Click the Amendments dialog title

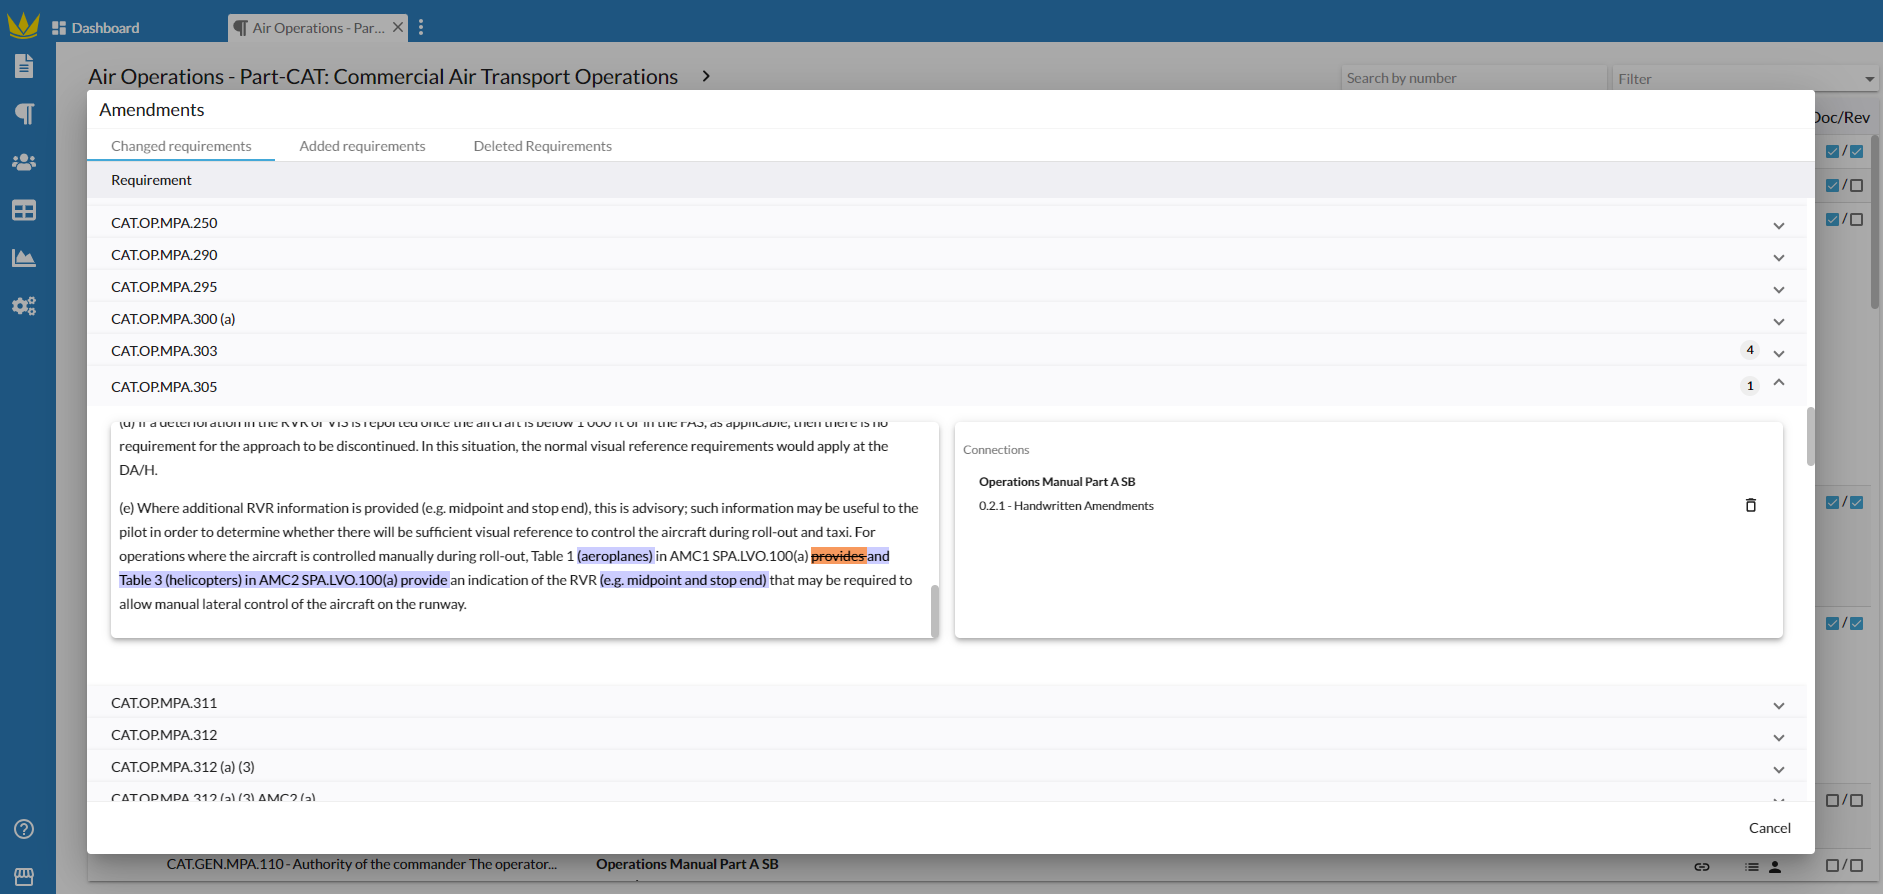click(152, 110)
